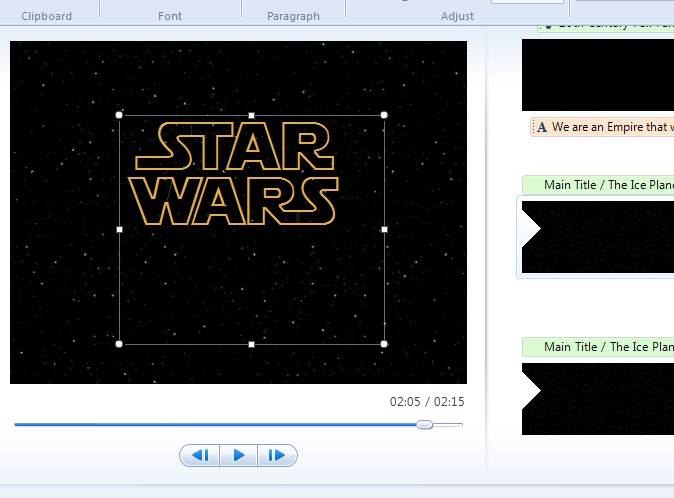Click the Star Wars logo in the preview
The height and width of the screenshot is (498, 674).
click(233, 174)
